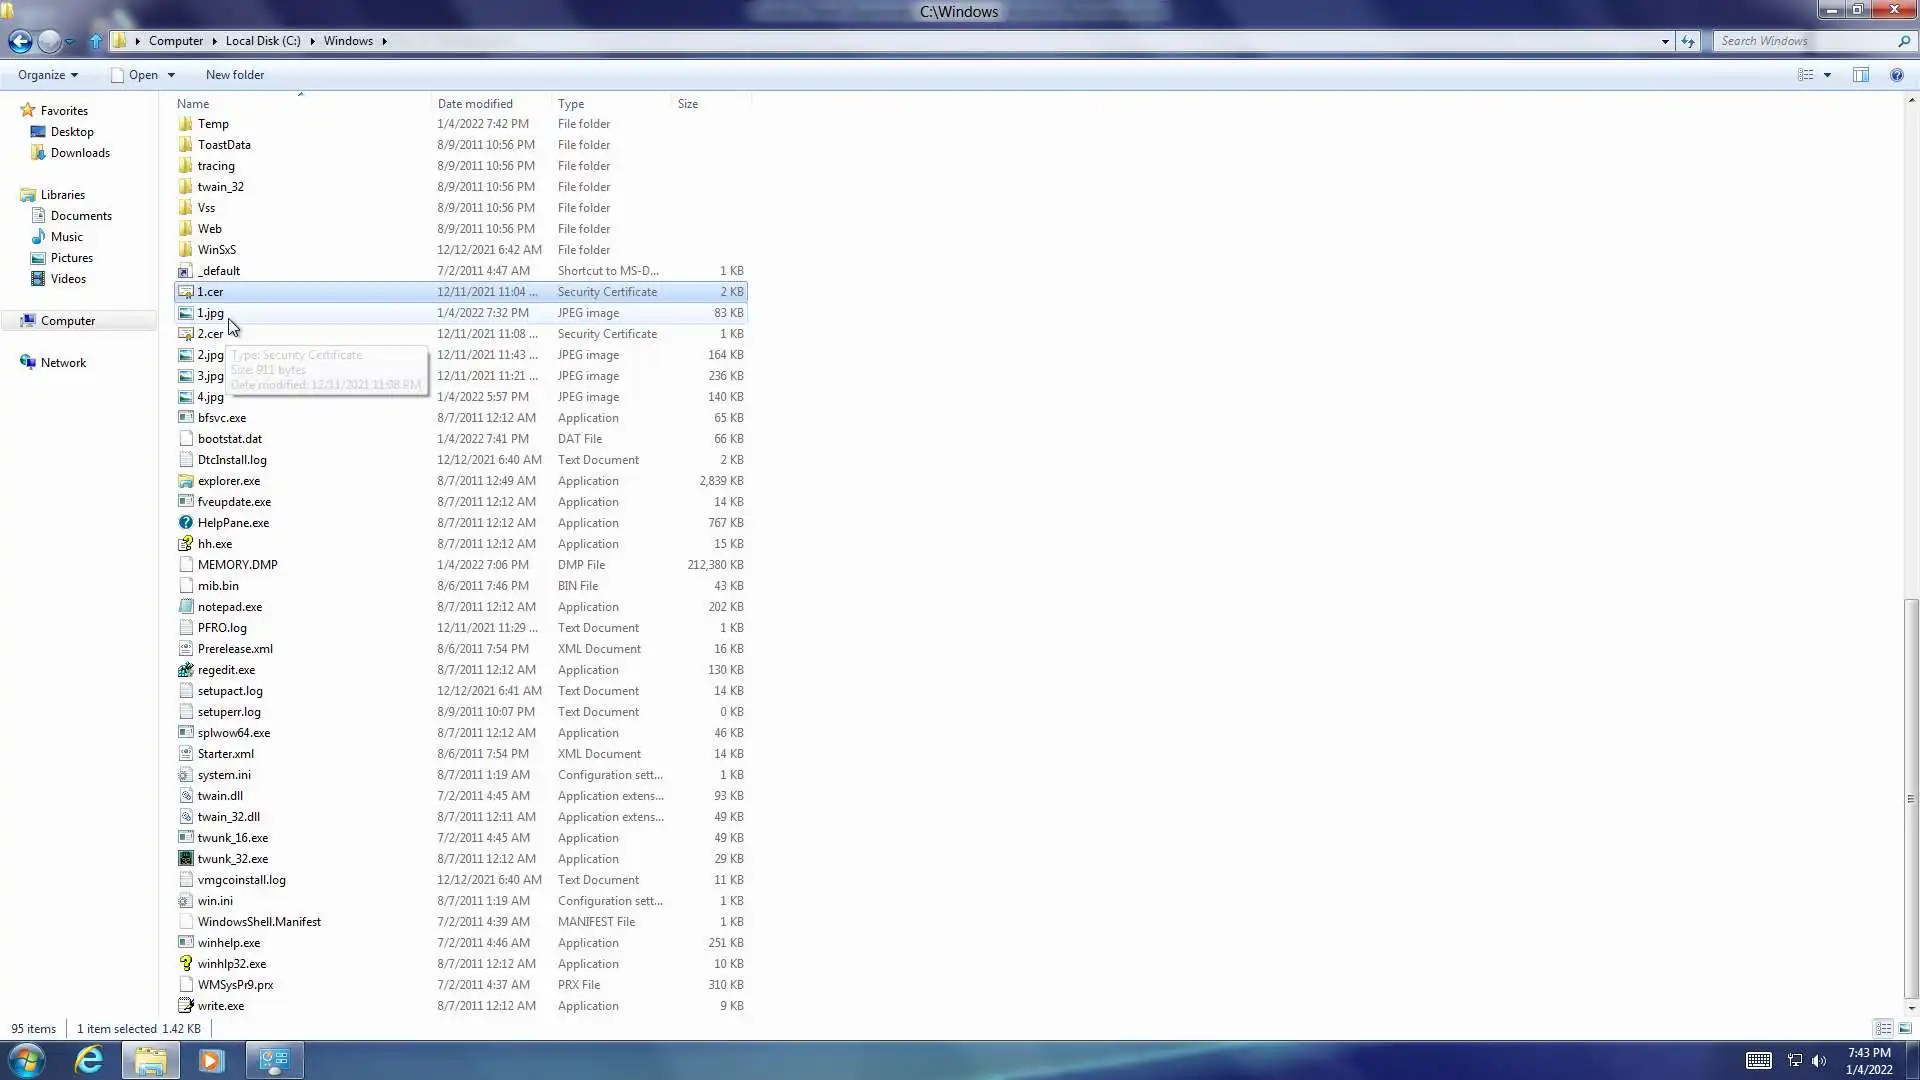Select the regedit.exe file icon
This screenshot has width=1920, height=1080.
point(185,670)
